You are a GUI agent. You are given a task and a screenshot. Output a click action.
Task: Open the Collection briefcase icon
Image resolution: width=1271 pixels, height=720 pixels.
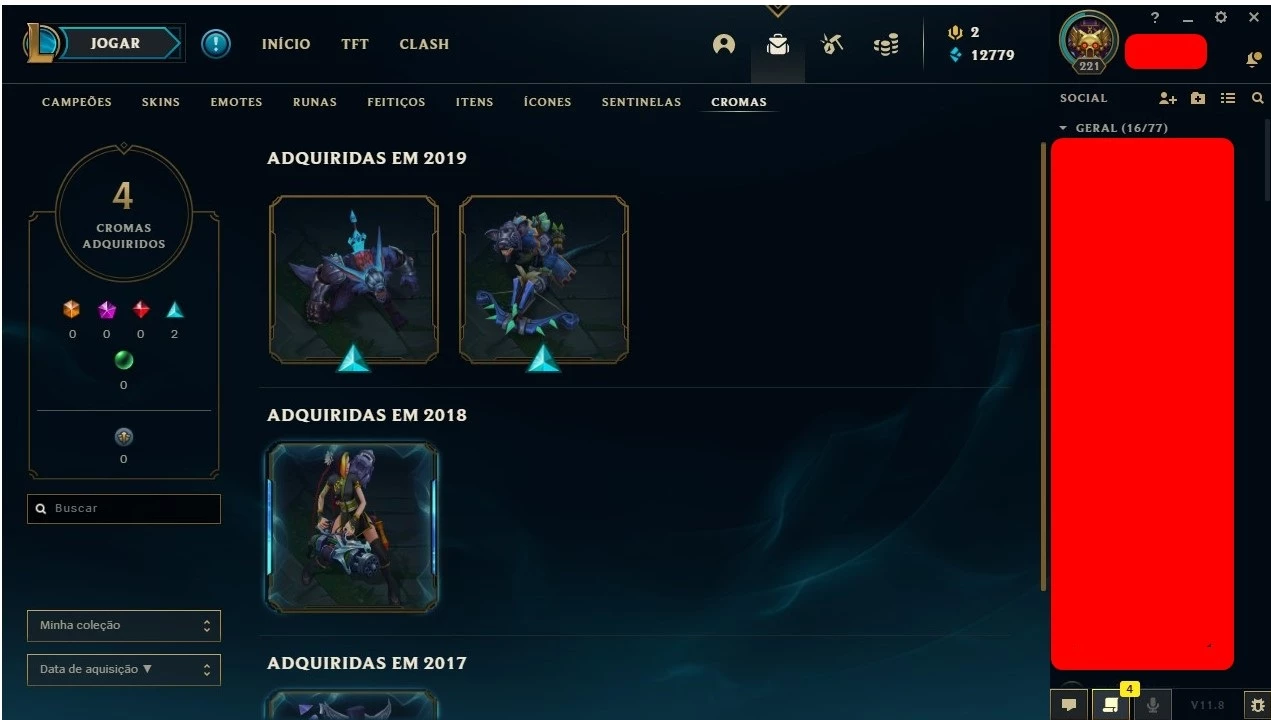click(778, 45)
